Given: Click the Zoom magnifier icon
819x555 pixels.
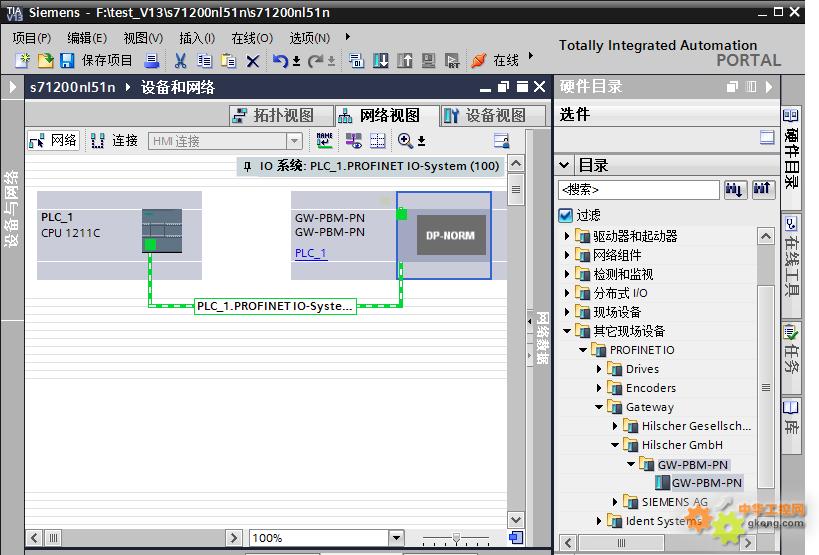Looking at the screenshot, I should click(x=405, y=140).
